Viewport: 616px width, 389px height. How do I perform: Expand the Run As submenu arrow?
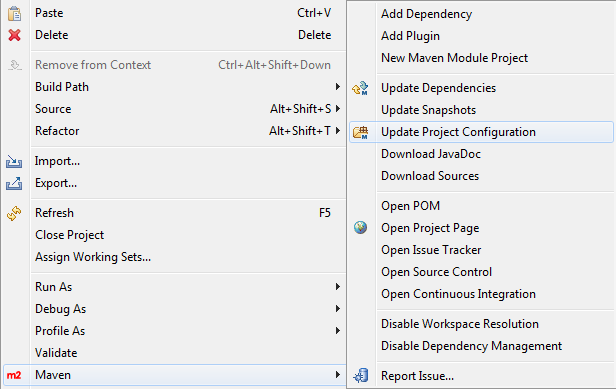click(337, 286)
